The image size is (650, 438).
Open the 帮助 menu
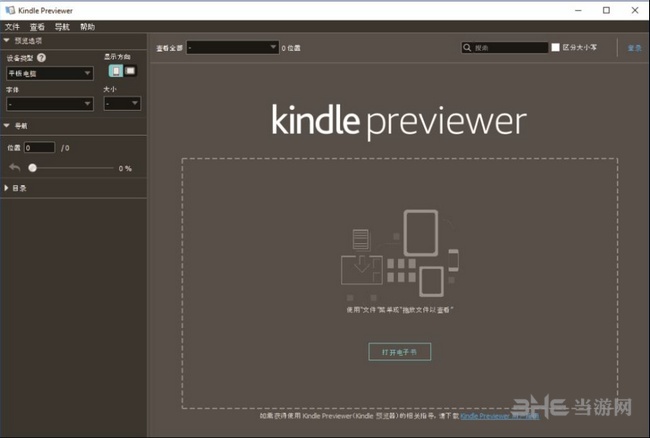[87, 27]
